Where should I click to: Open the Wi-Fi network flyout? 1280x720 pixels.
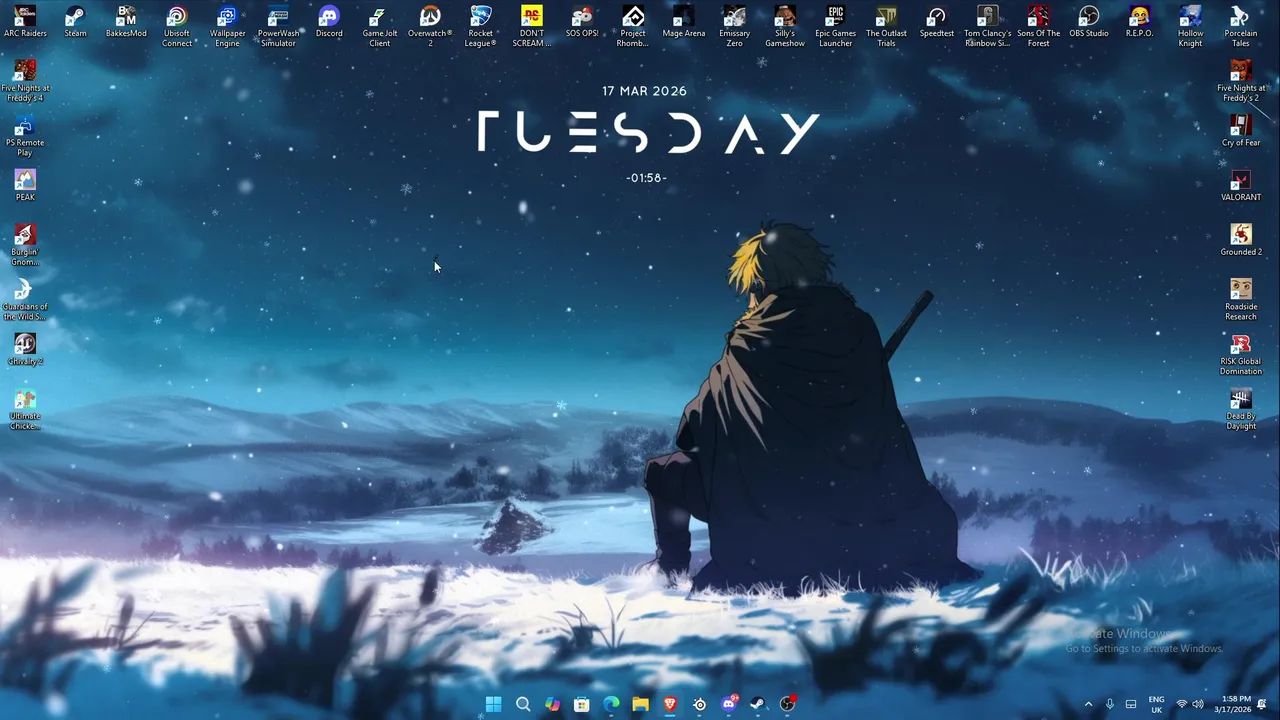click(1182, 704)
